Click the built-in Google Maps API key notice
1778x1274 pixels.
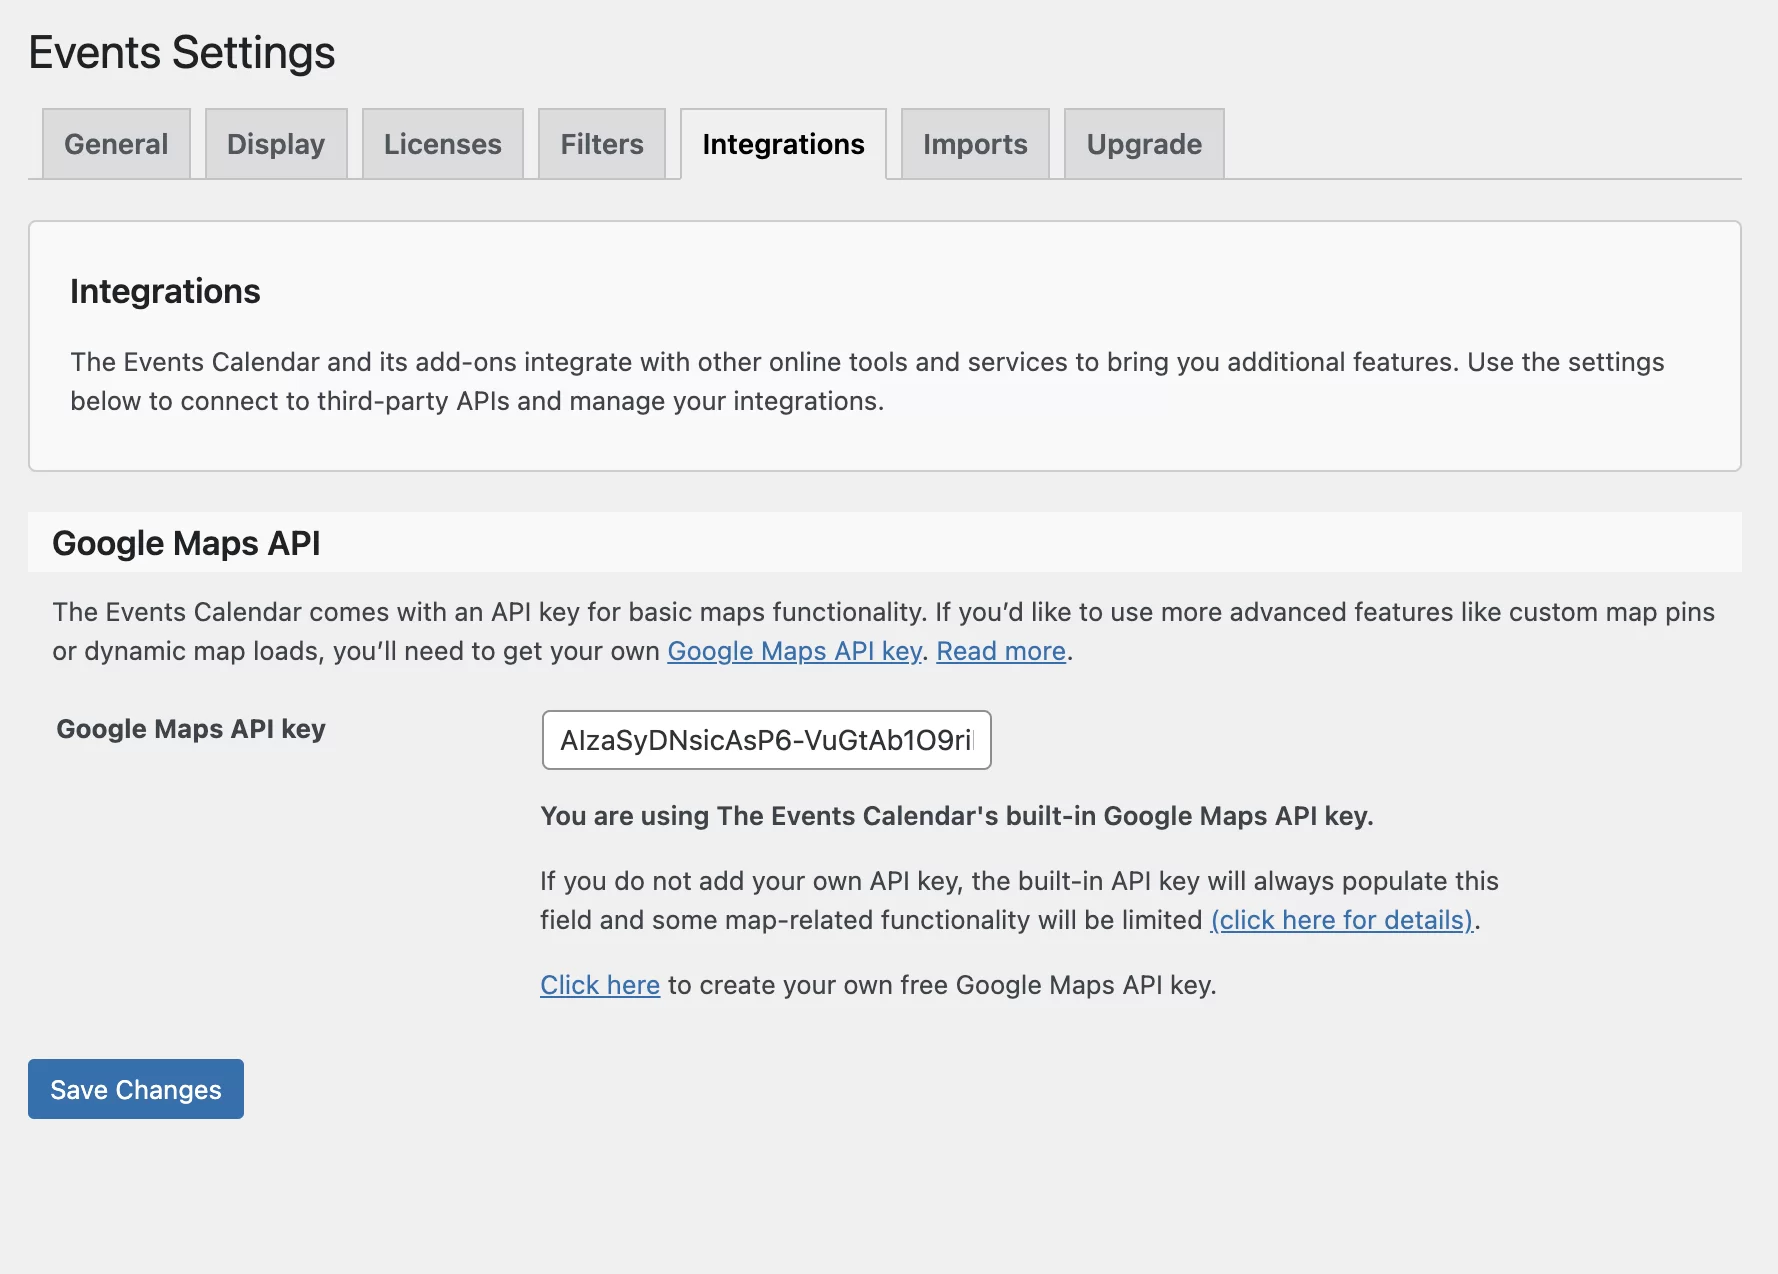pyautogui.click(x=957, y=816)
